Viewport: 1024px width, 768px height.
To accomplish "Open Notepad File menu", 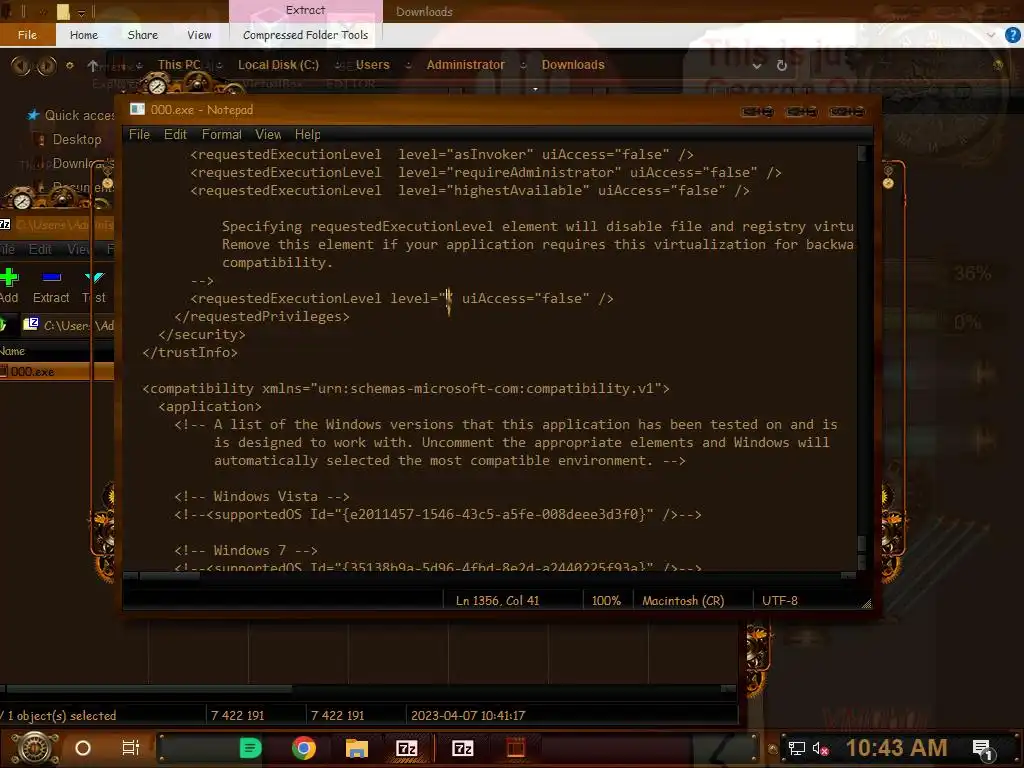I will [139, 135].
